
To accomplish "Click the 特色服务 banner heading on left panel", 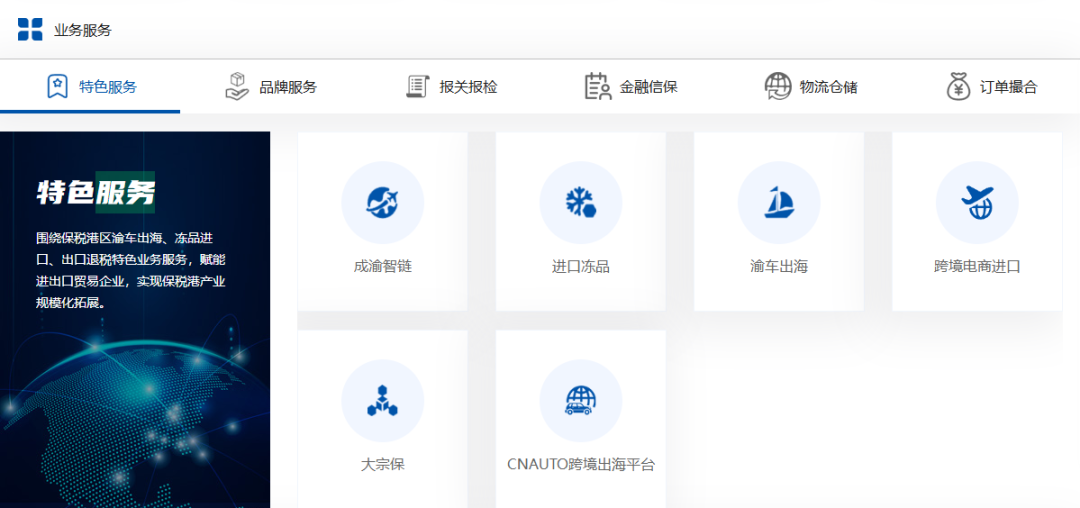I will (x=96, y=192).
